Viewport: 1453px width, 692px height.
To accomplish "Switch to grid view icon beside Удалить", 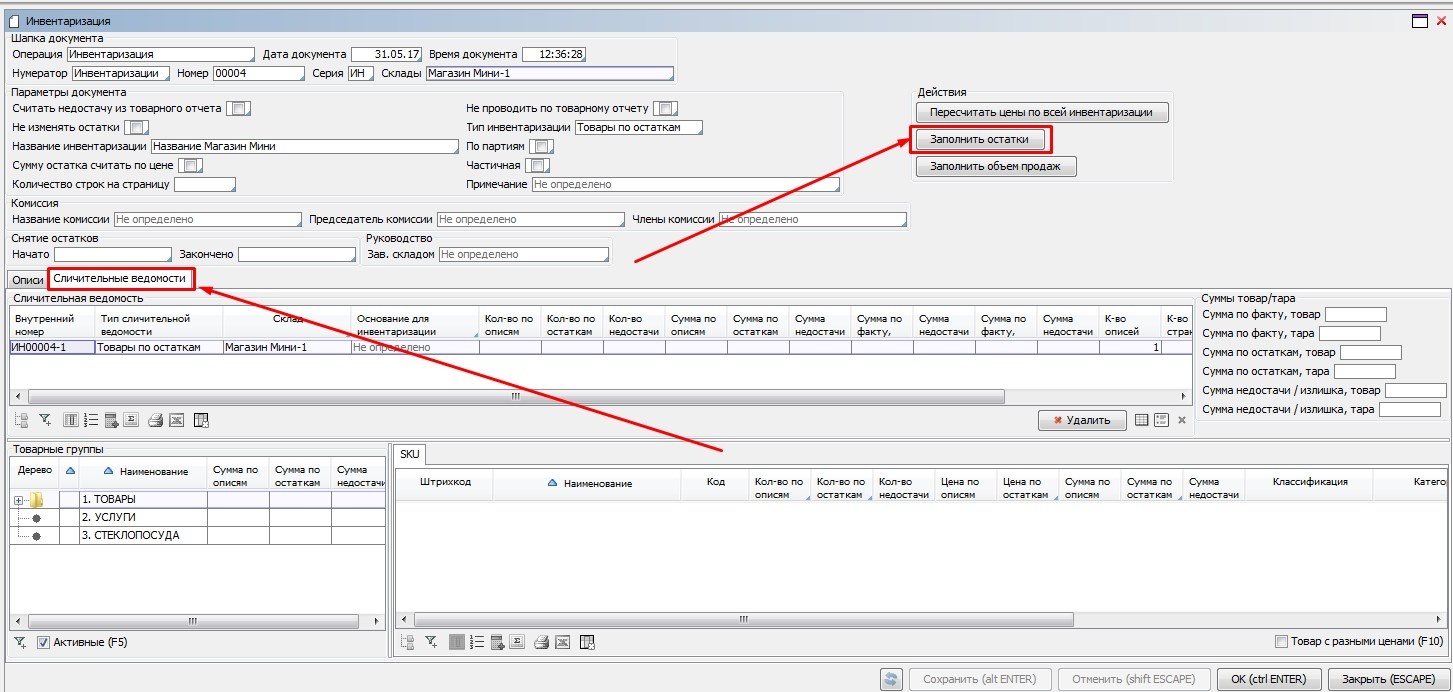I will click(1142, 420).
